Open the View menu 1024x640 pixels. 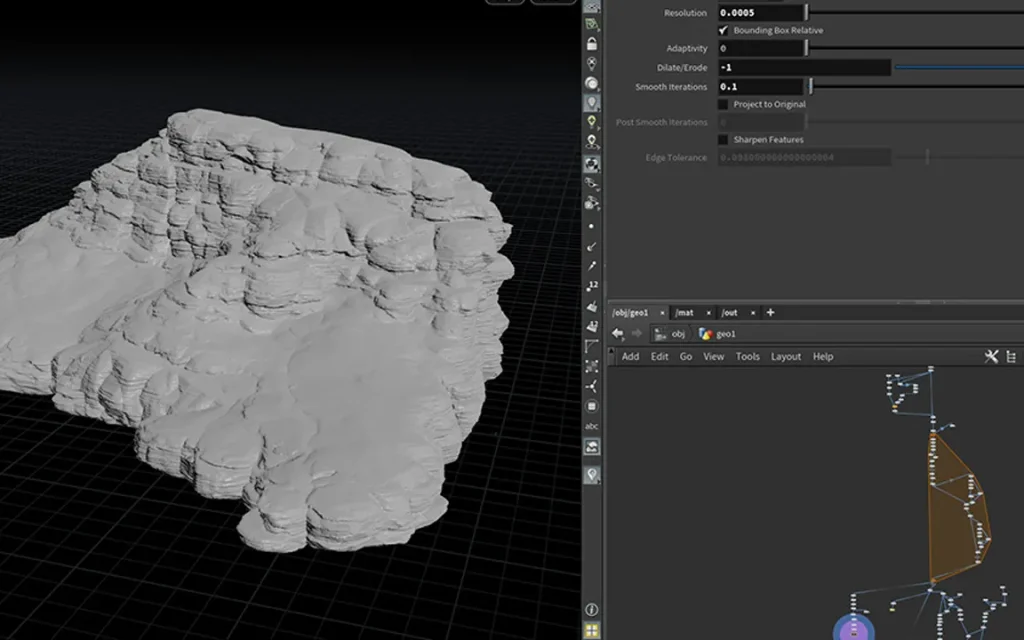point(714,357)
